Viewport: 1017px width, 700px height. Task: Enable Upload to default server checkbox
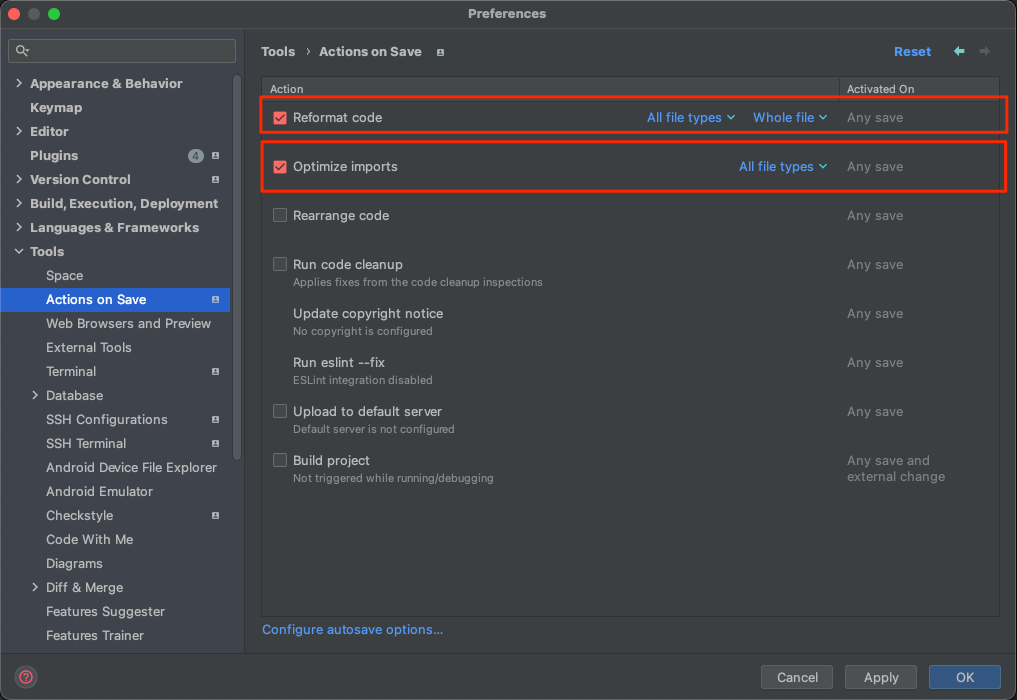[x=280, y=411]
